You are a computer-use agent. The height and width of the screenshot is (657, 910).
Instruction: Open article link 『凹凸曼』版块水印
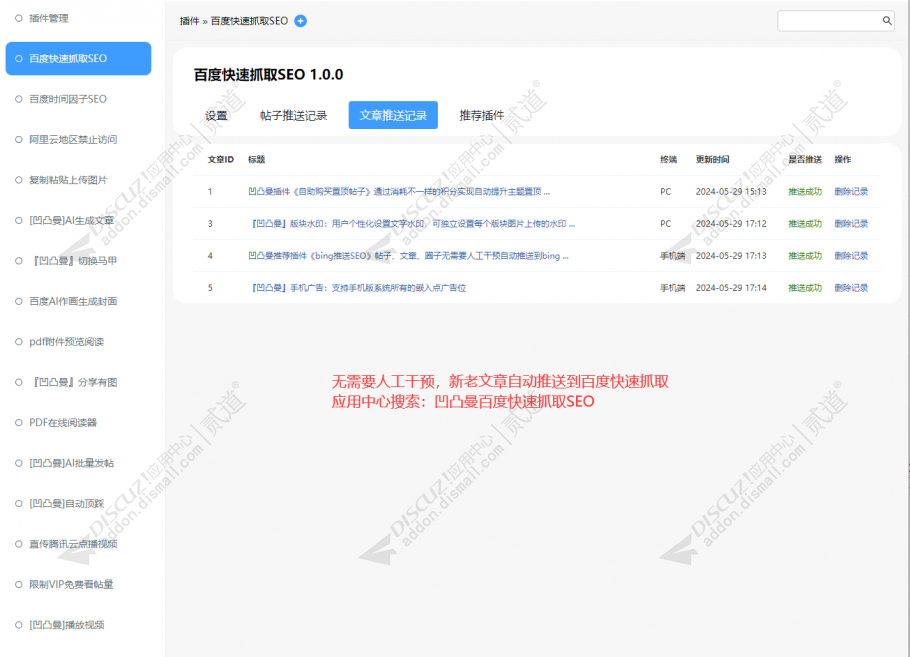[411, 223]
